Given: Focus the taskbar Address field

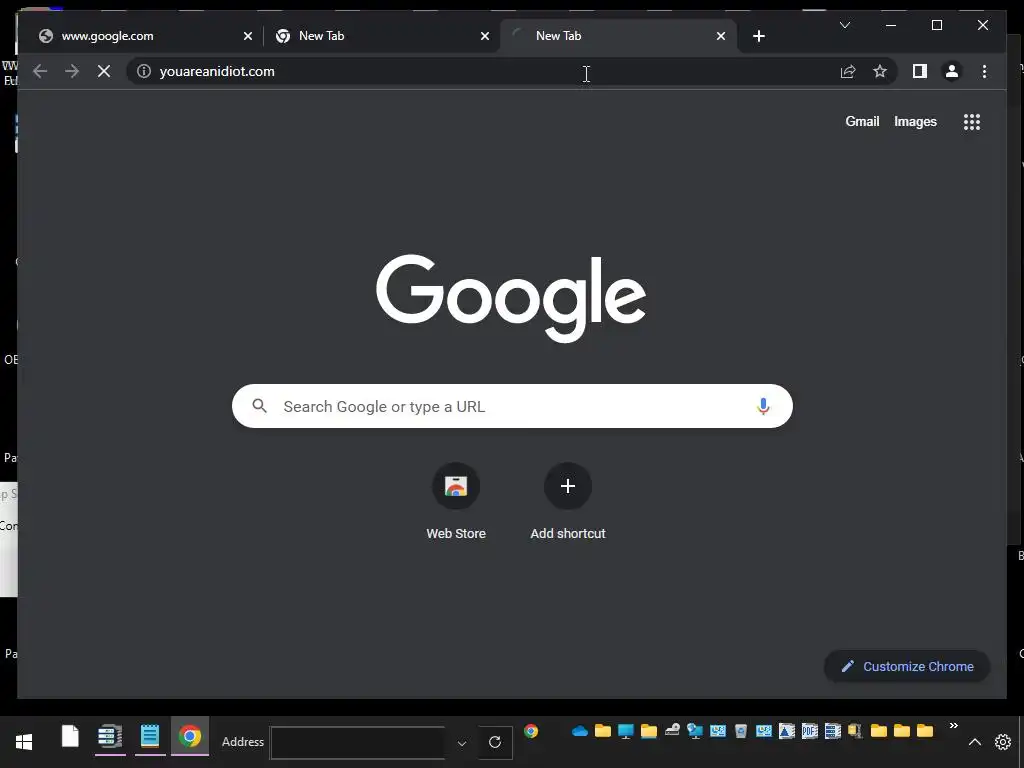Looking at the screenshot, I should 358,743.
